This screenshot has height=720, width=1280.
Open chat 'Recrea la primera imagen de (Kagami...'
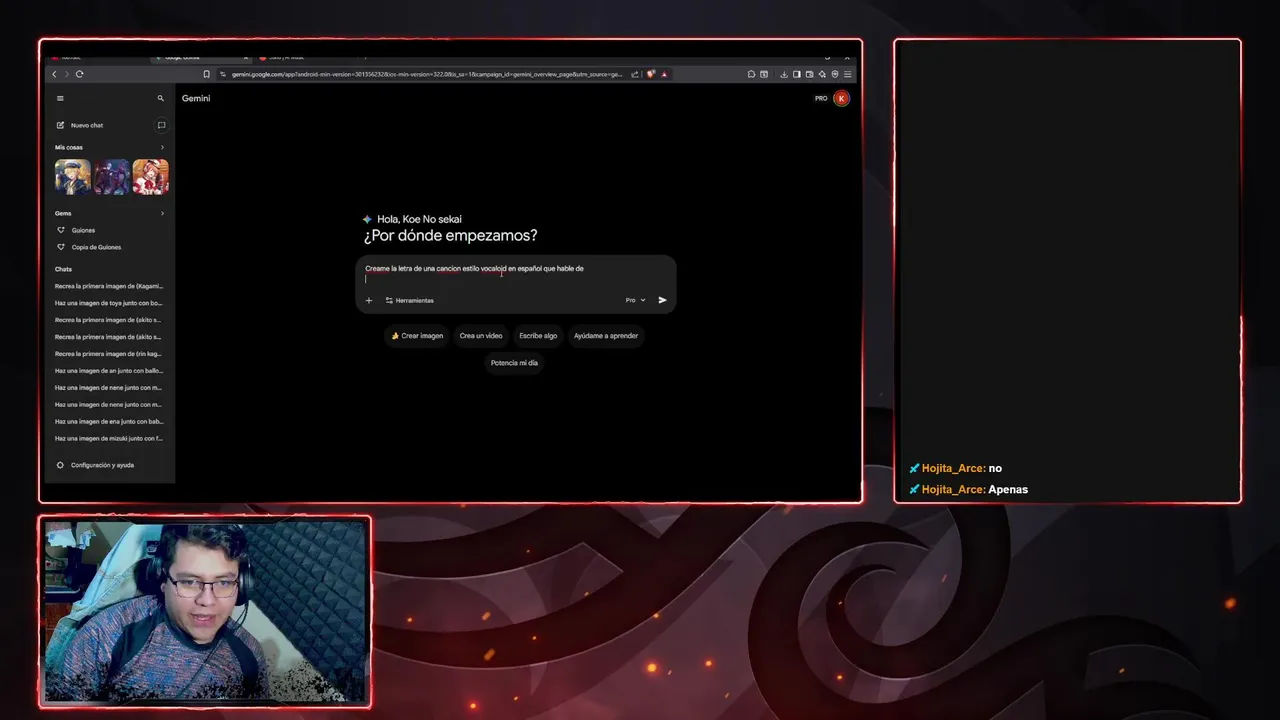coord(109,286)
